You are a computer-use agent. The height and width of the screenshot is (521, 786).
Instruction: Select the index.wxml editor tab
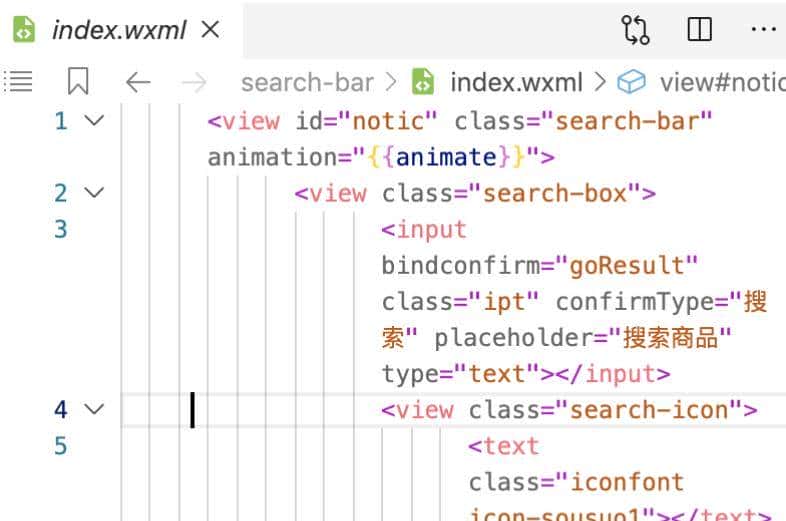(120, 30)
